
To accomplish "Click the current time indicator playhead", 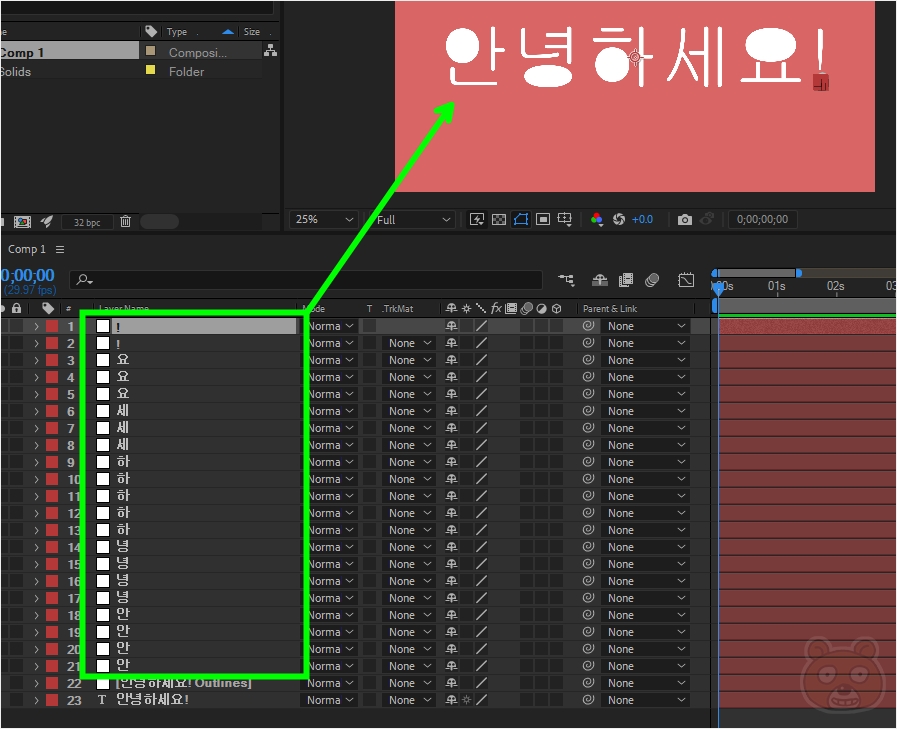I will [x=719, y=288].
